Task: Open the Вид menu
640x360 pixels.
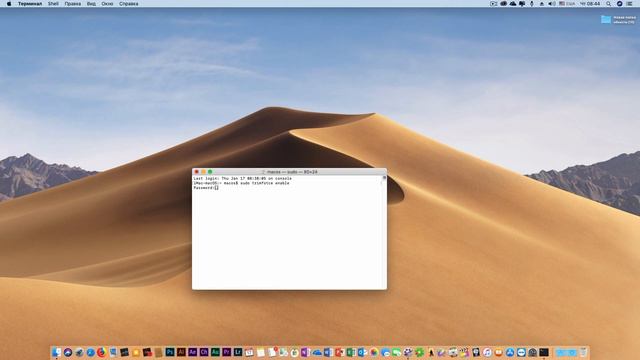Action: pos(91,4)
